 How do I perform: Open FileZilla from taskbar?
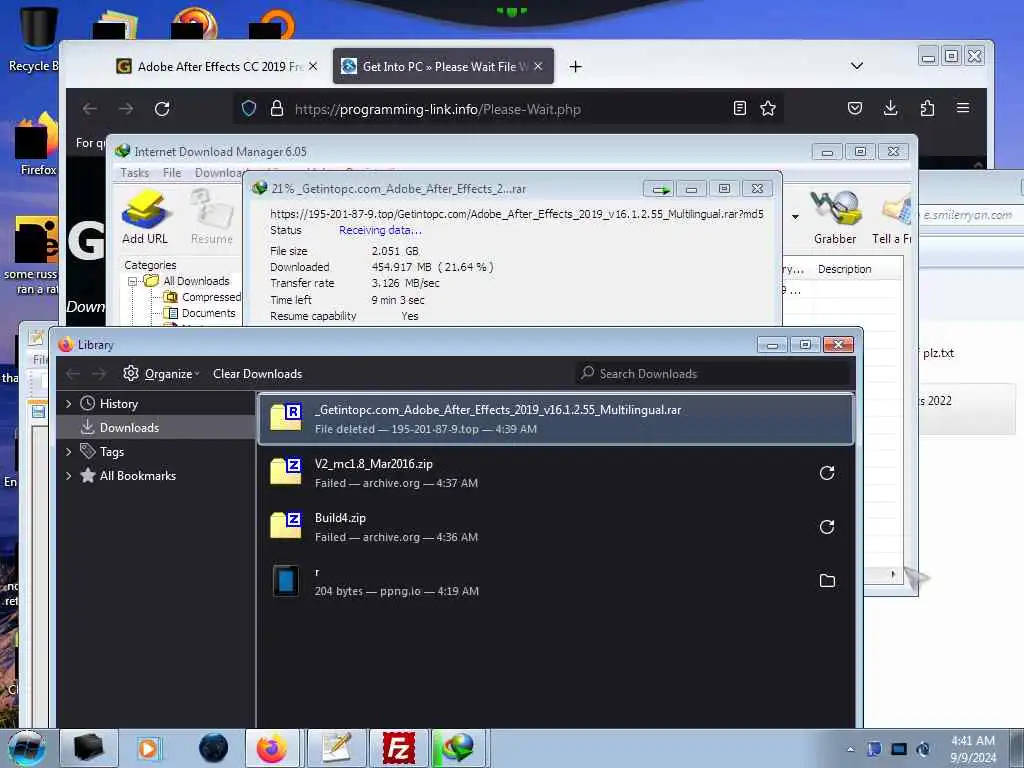(398, 748)
